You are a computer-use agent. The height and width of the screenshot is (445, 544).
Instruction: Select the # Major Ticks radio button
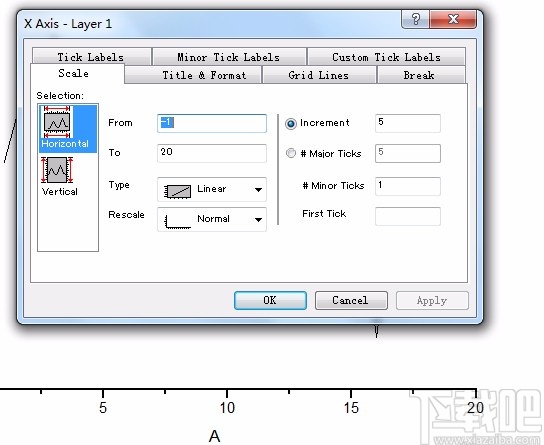[291, 153]
